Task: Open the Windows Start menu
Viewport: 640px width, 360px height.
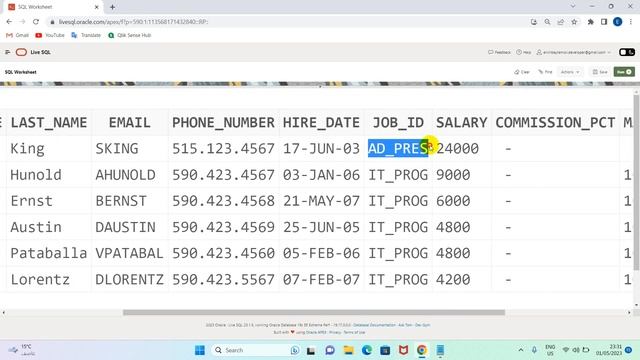Action: pyautogui.click(x=200, y=350)
